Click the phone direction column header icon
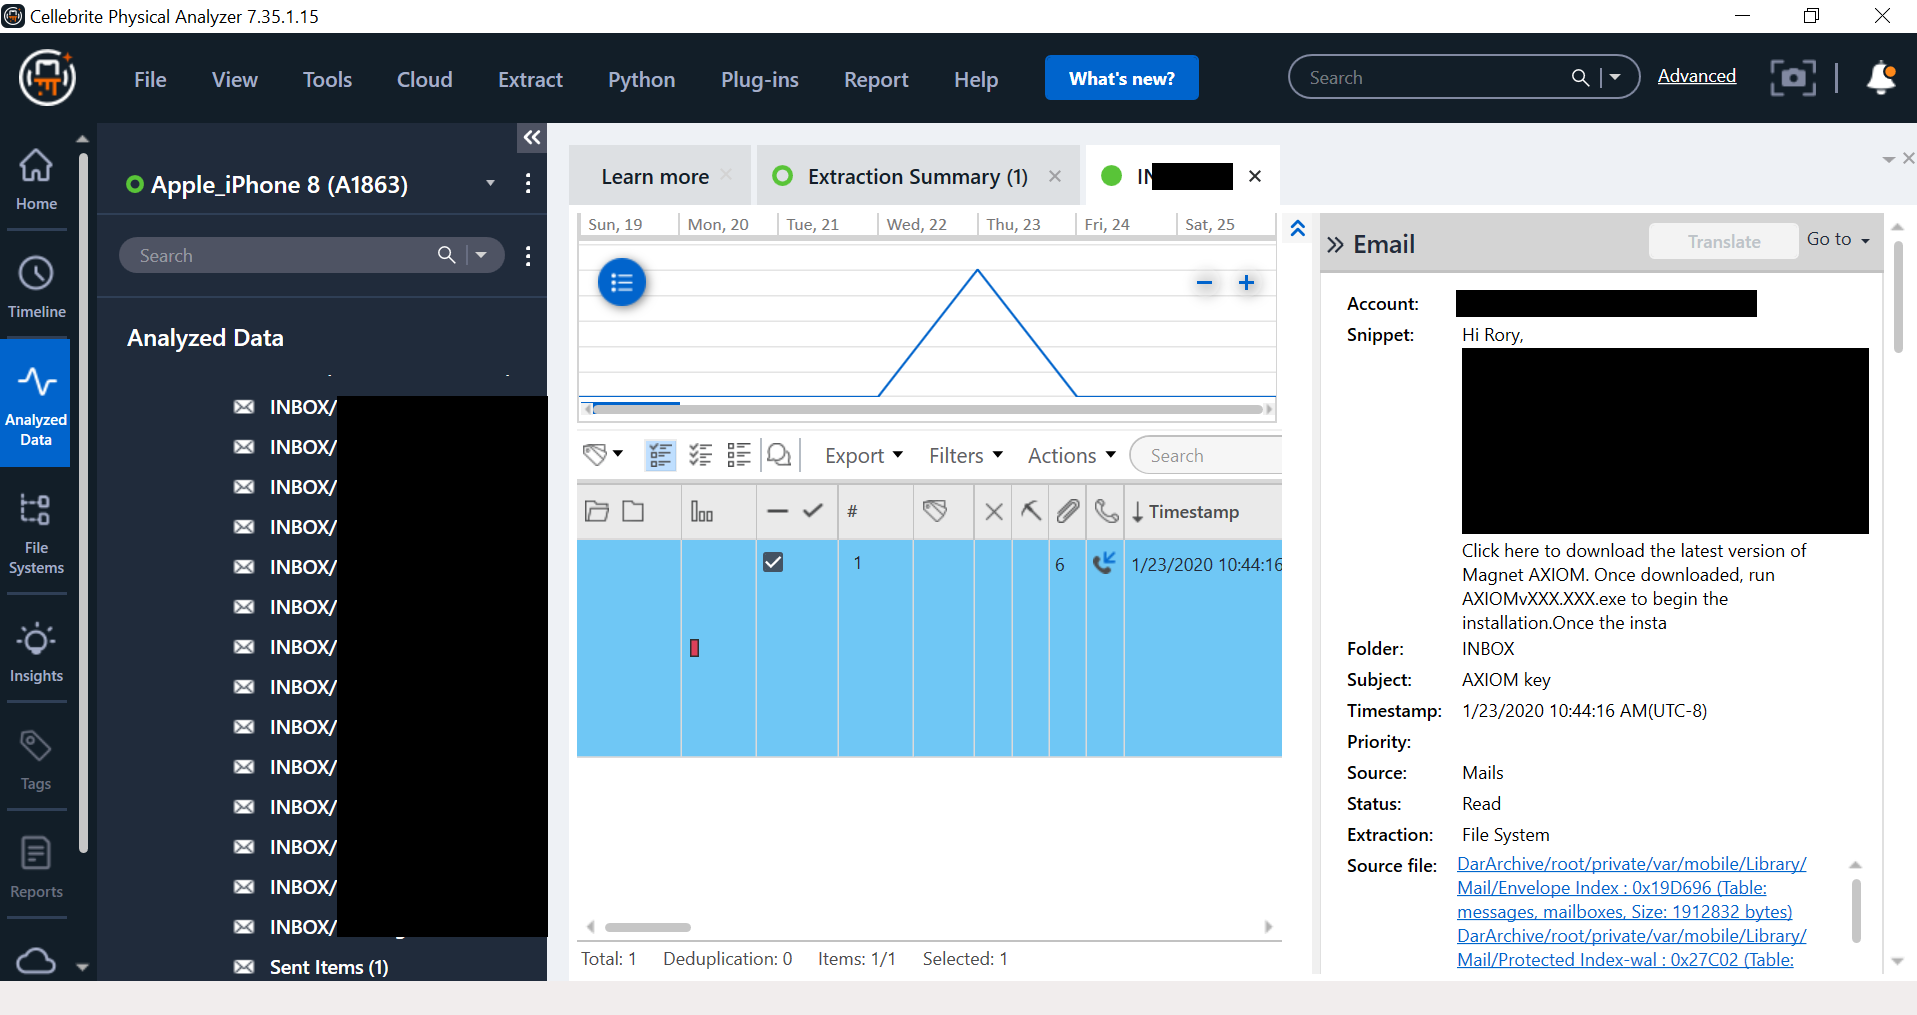Screen dimensions: 1917x1015 [x=1106, y=511]
